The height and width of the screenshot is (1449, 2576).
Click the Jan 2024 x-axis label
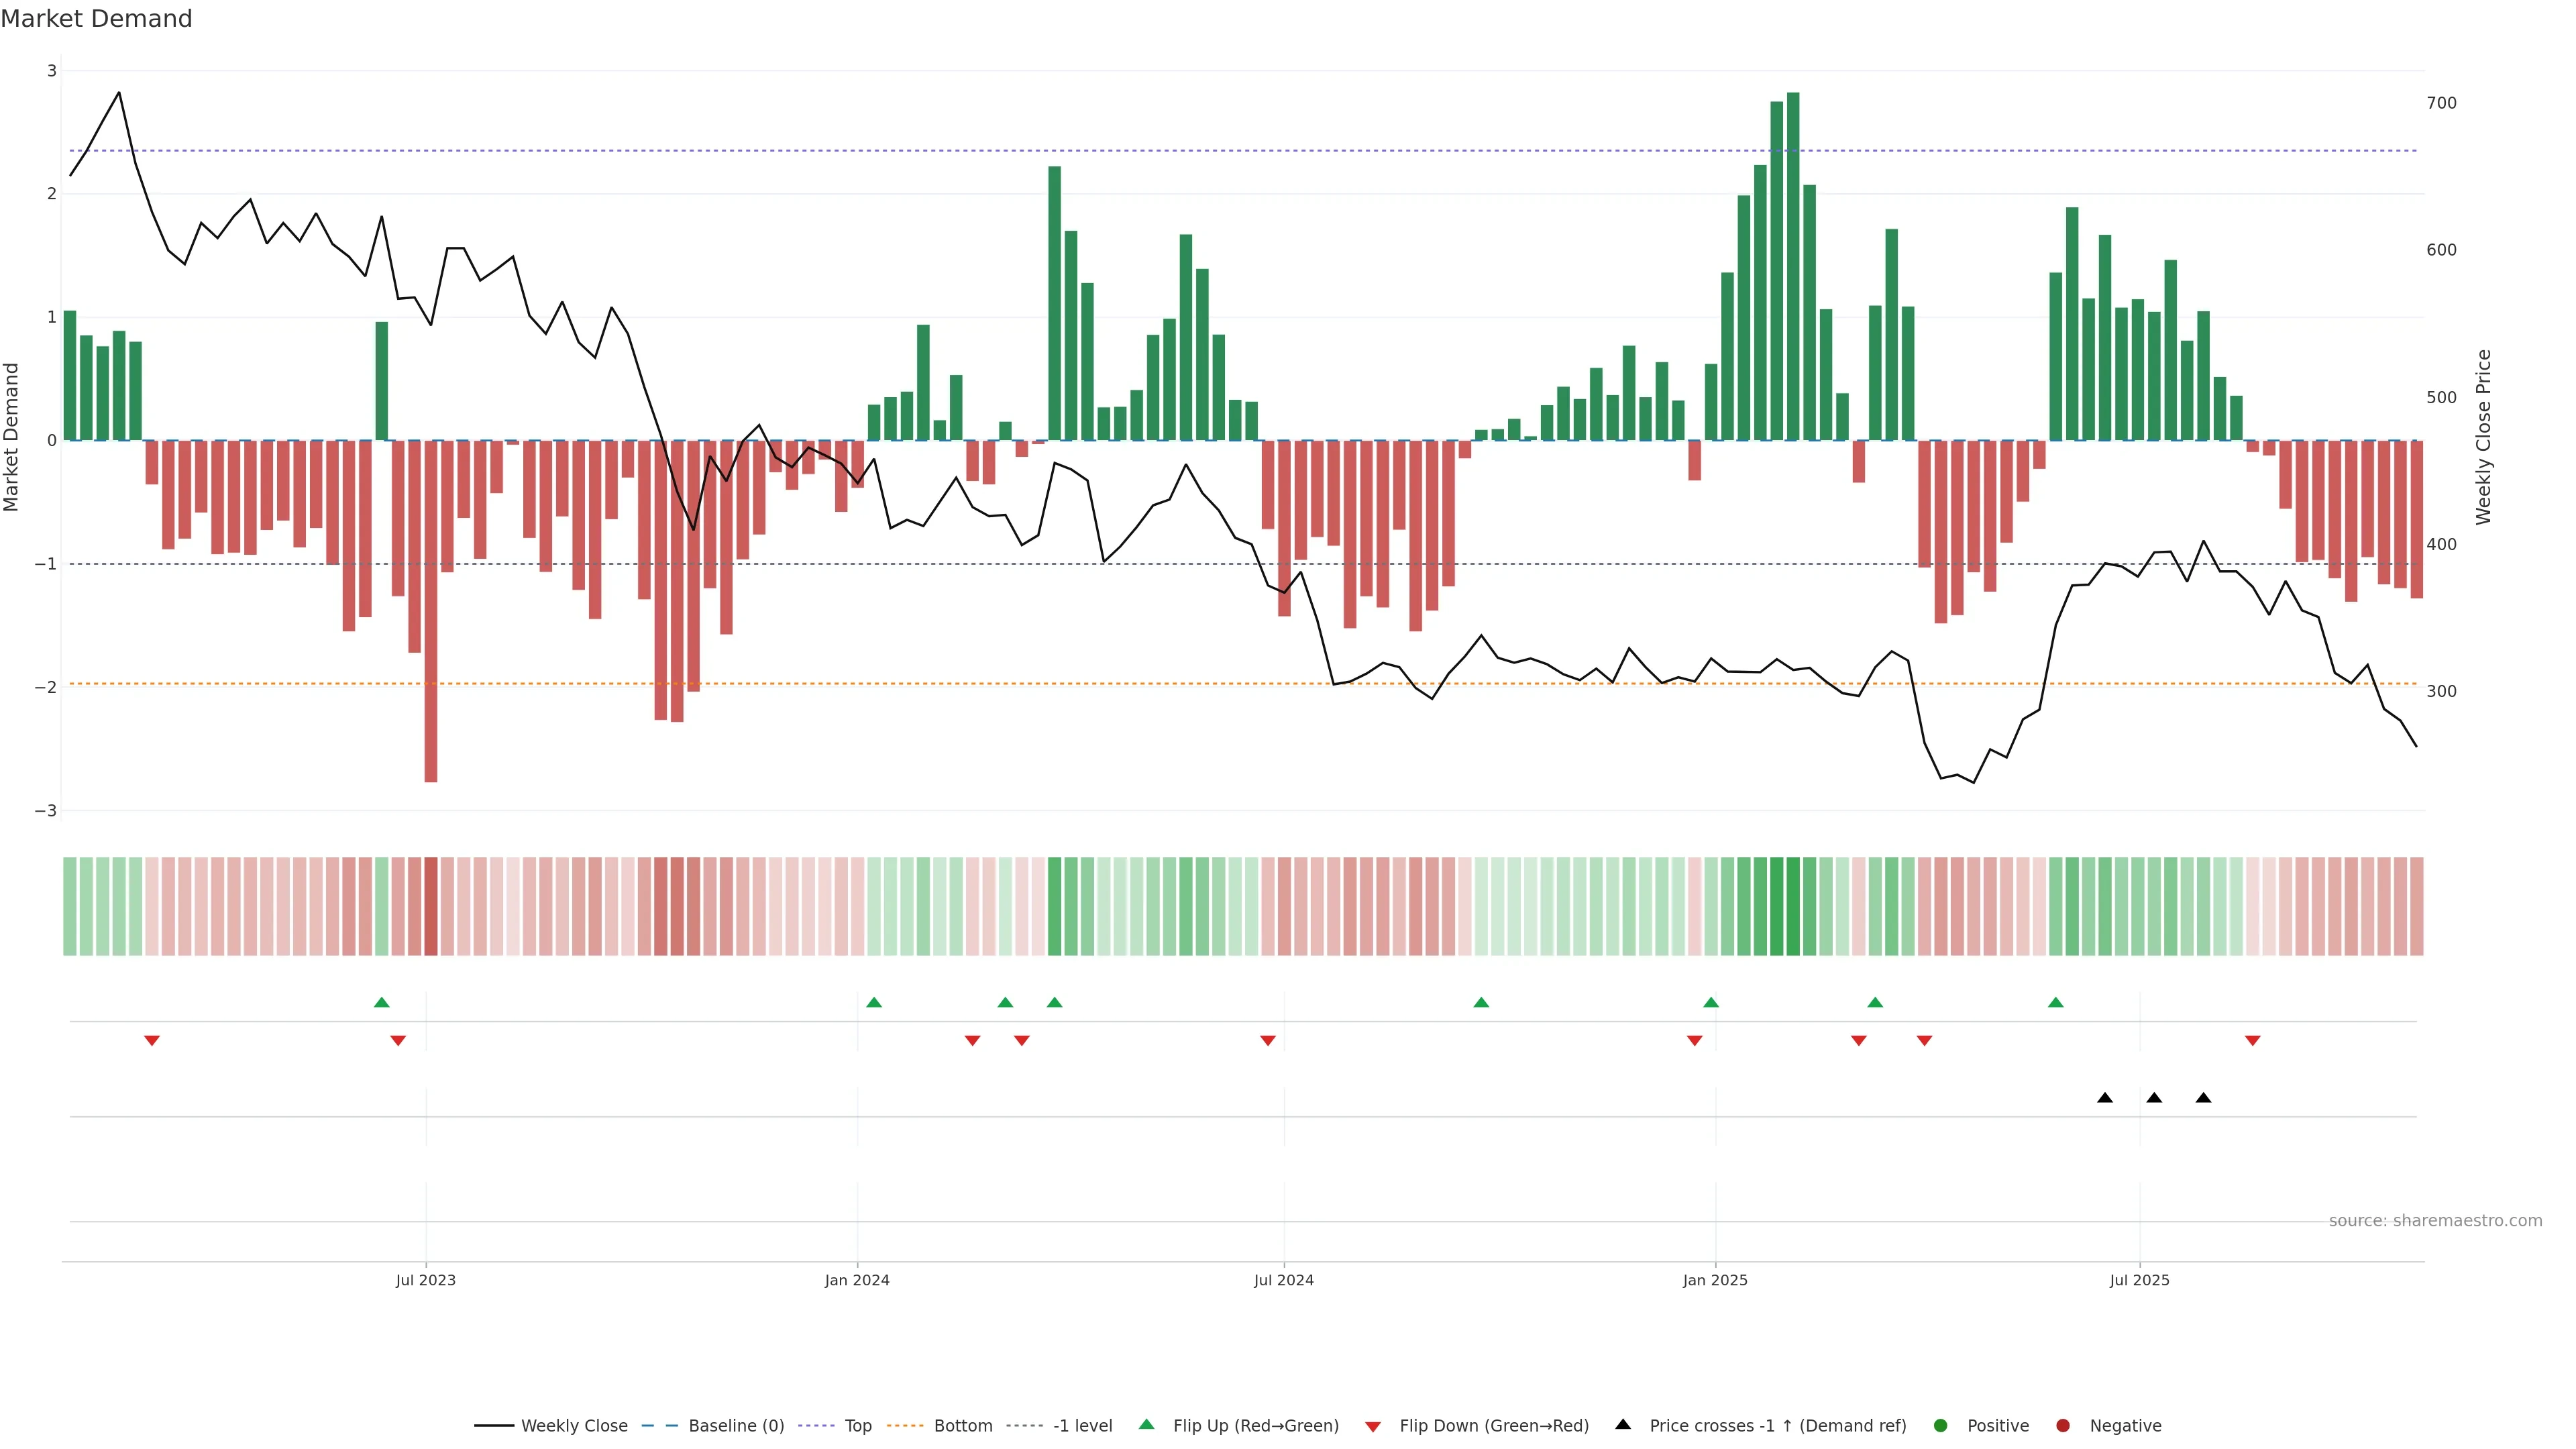click(857, 1280)
